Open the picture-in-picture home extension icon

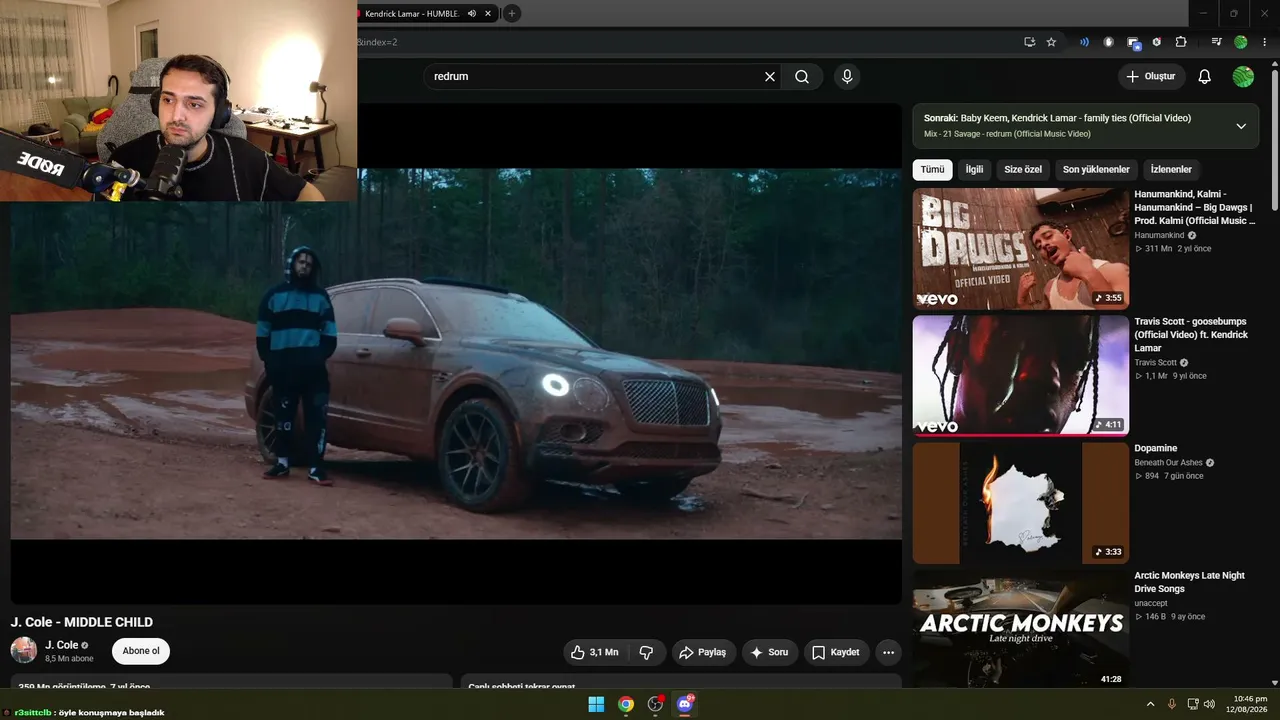click(1133, 43)
